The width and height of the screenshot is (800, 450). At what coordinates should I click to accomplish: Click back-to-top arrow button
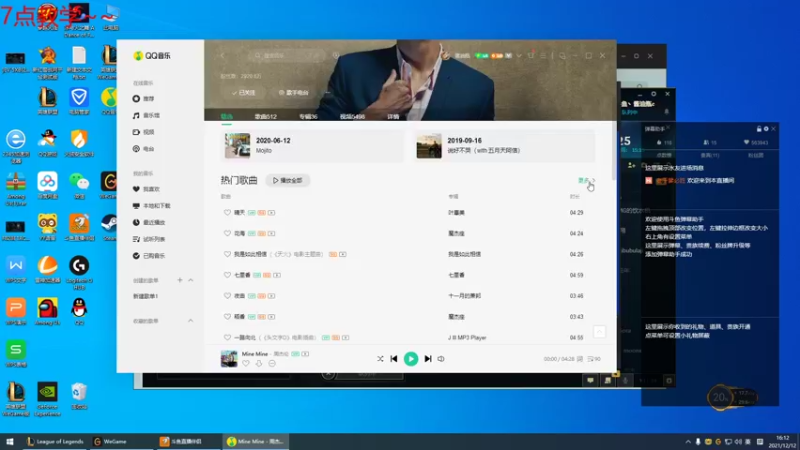(x=599, y=332)
